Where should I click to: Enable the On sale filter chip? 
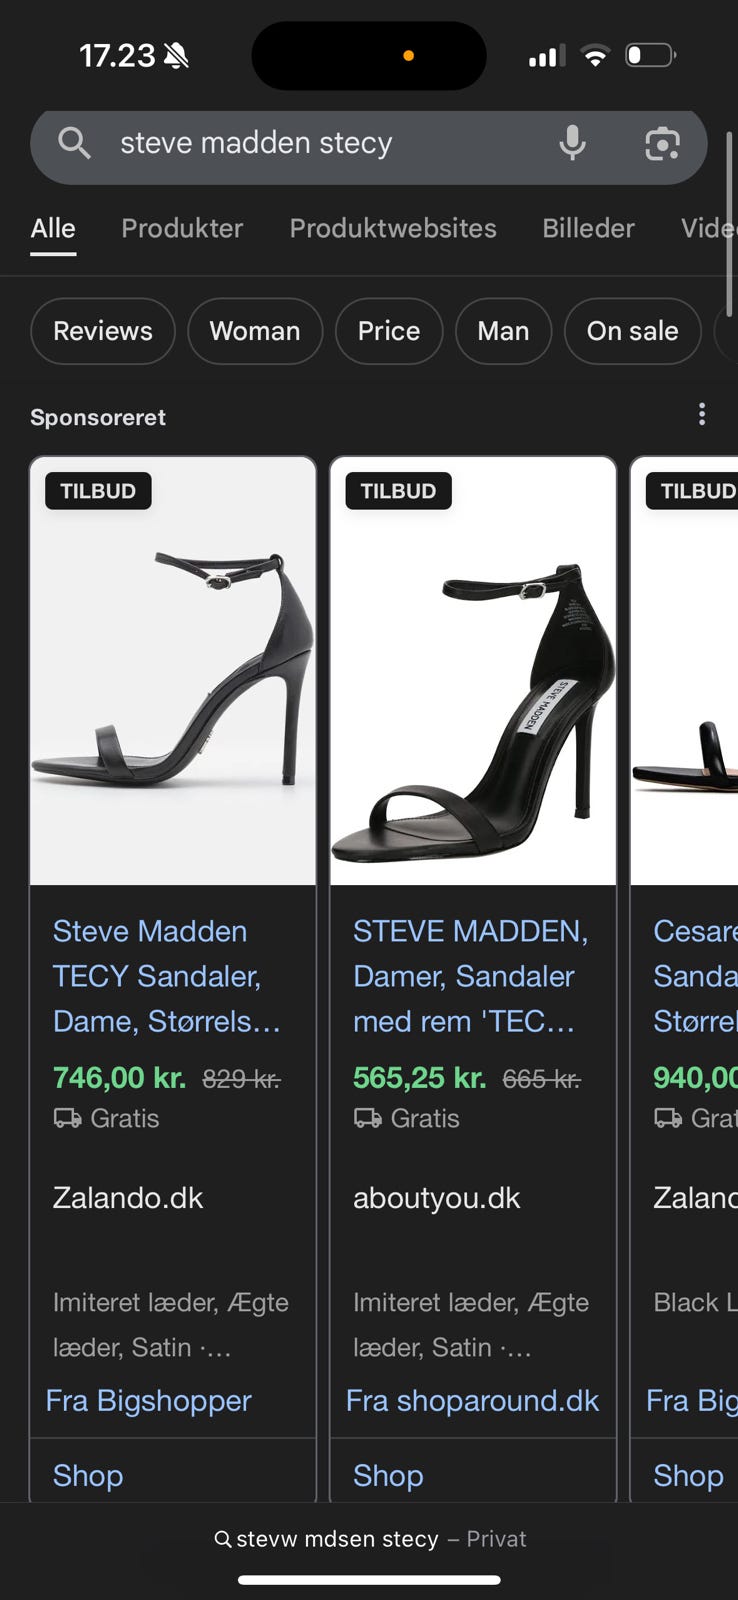632,331
